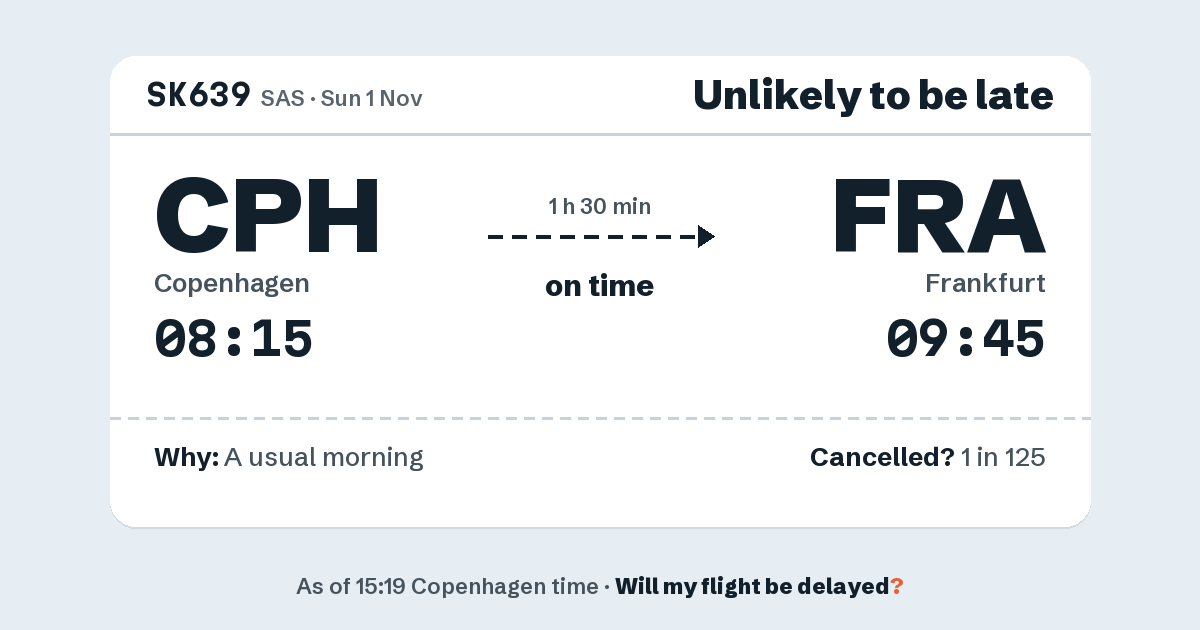The image size is (1200, 630).
Task: Click the FRA airport code
Action: [x=938, y=215]
